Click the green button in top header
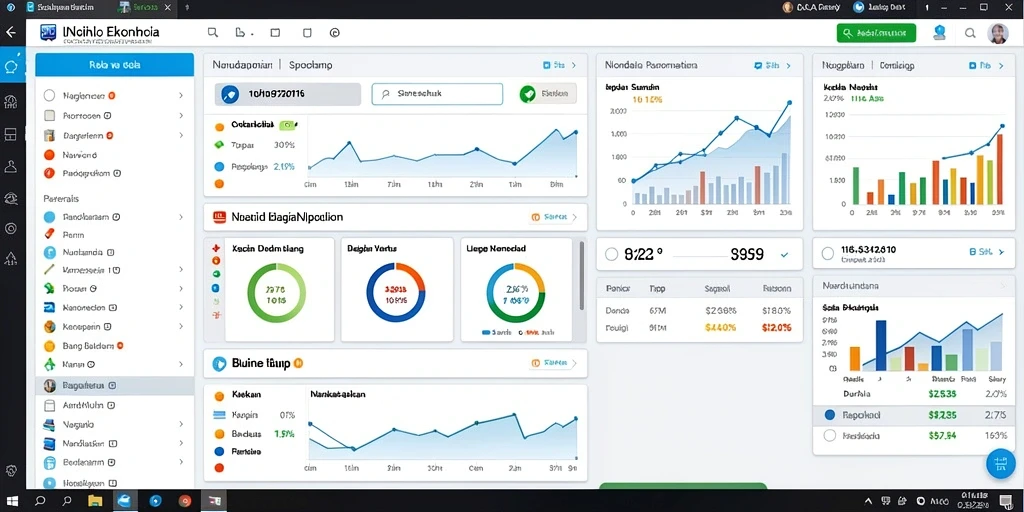This screenshot has height=512, width=1024. 876,33
